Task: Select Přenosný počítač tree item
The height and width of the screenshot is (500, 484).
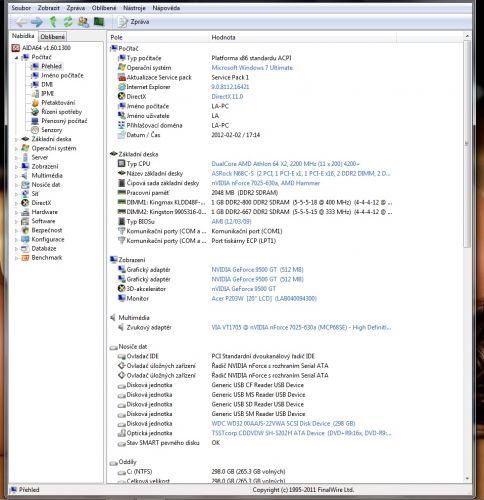Action: tap(64, 121)
